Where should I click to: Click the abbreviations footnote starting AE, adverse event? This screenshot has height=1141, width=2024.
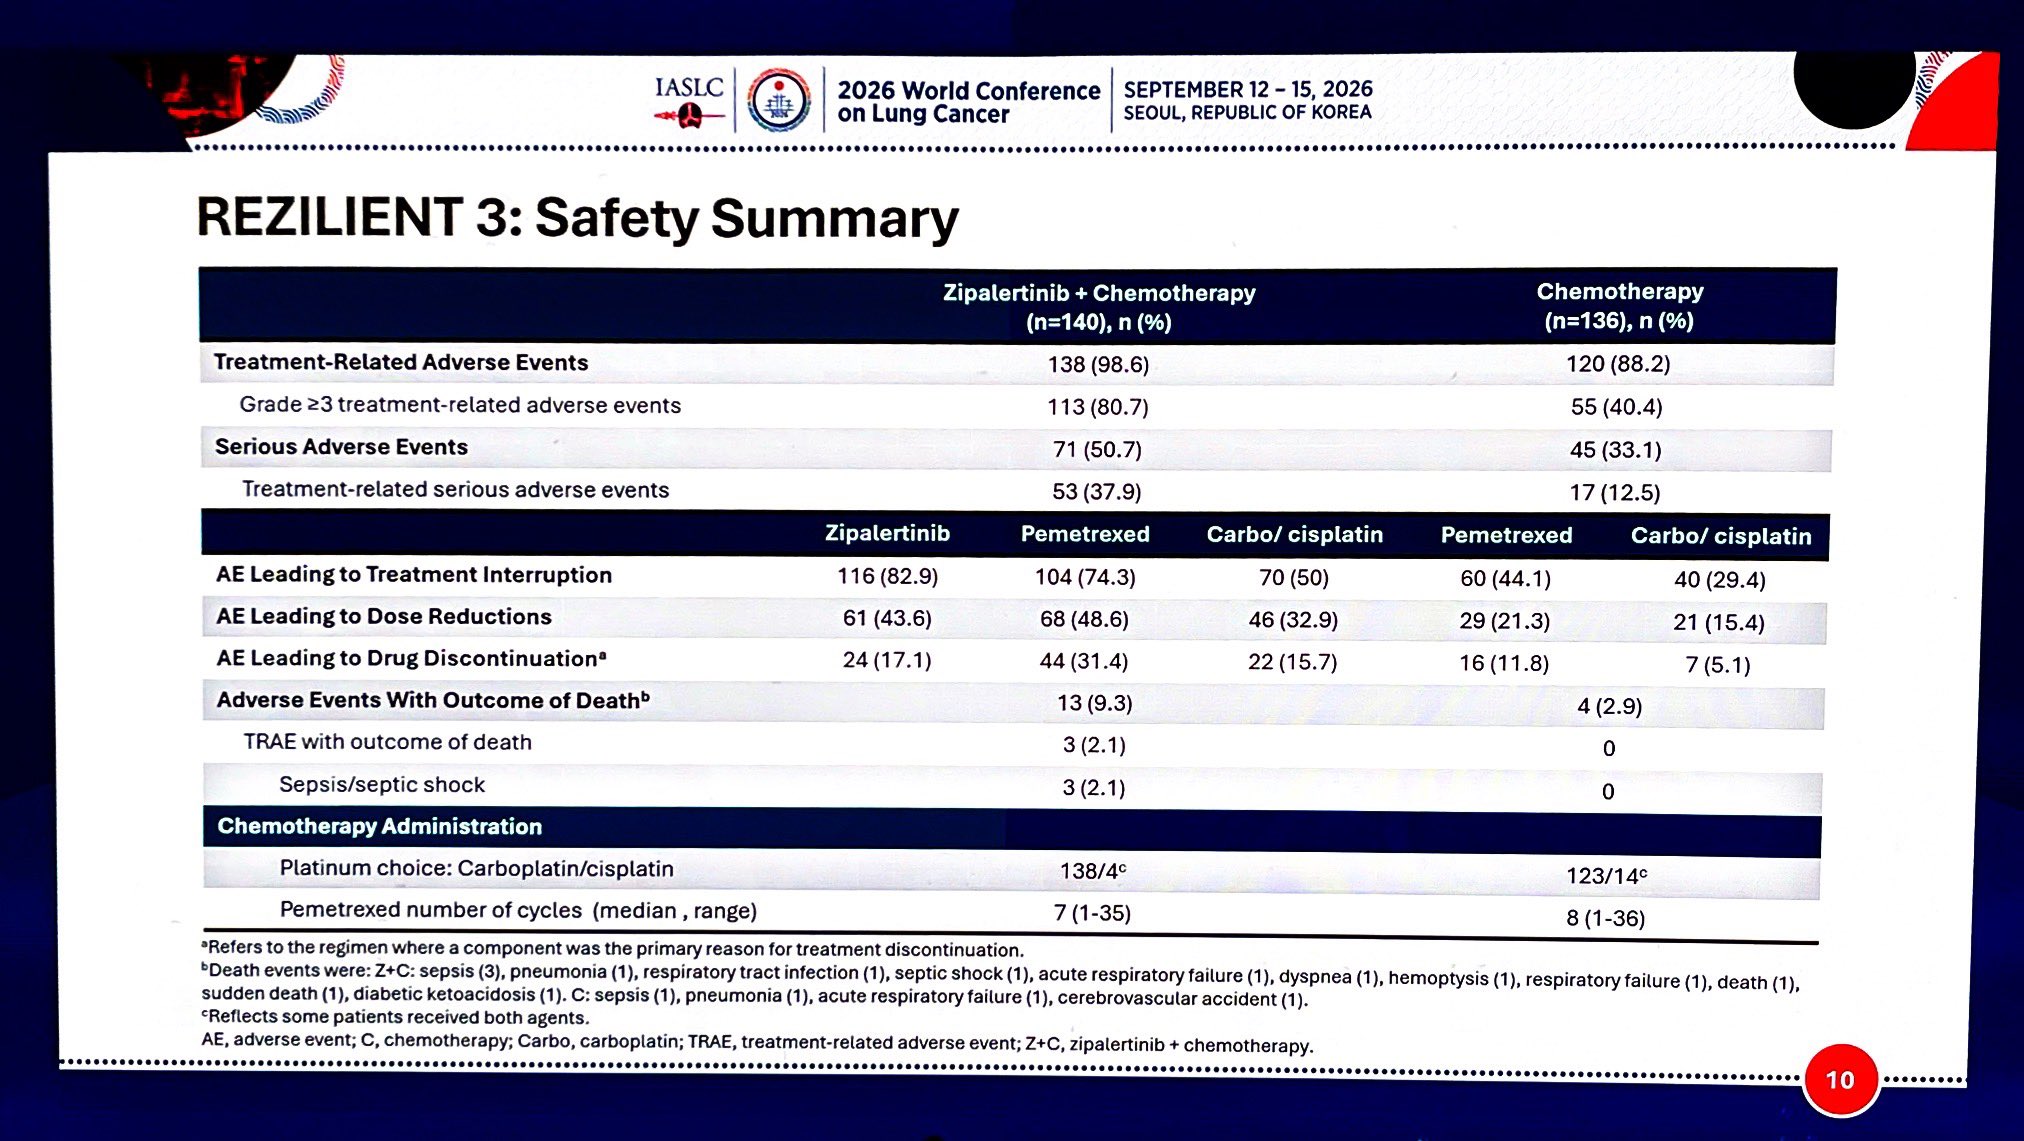pyautogui.click(x=757, y=1042)
